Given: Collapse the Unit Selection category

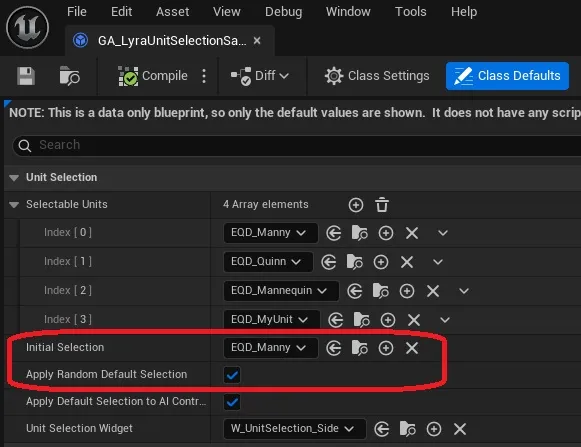Looking at the screenshot, I should pos(14,178).
